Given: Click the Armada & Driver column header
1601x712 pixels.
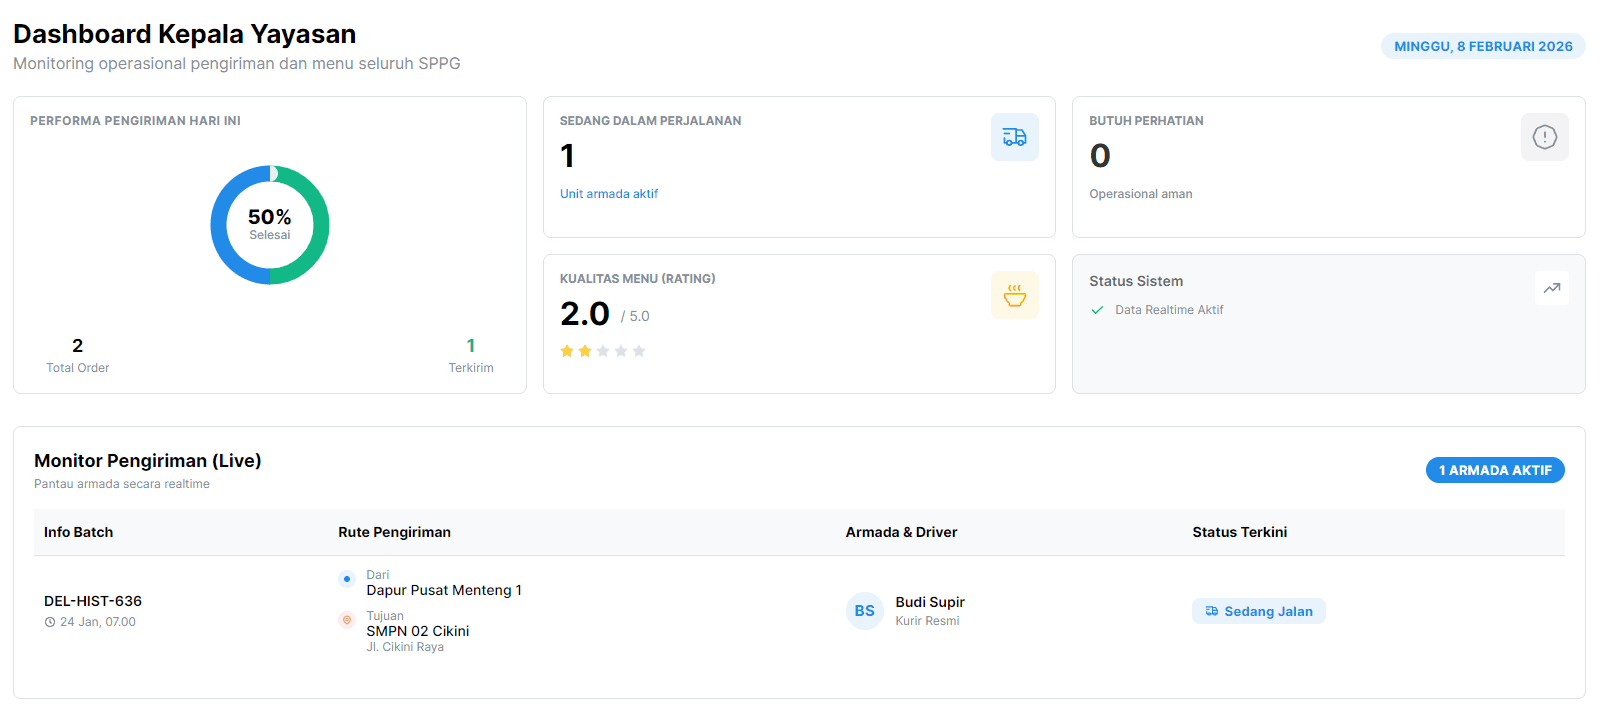Looking at the screenshot, I should click(x=901, y=532).
